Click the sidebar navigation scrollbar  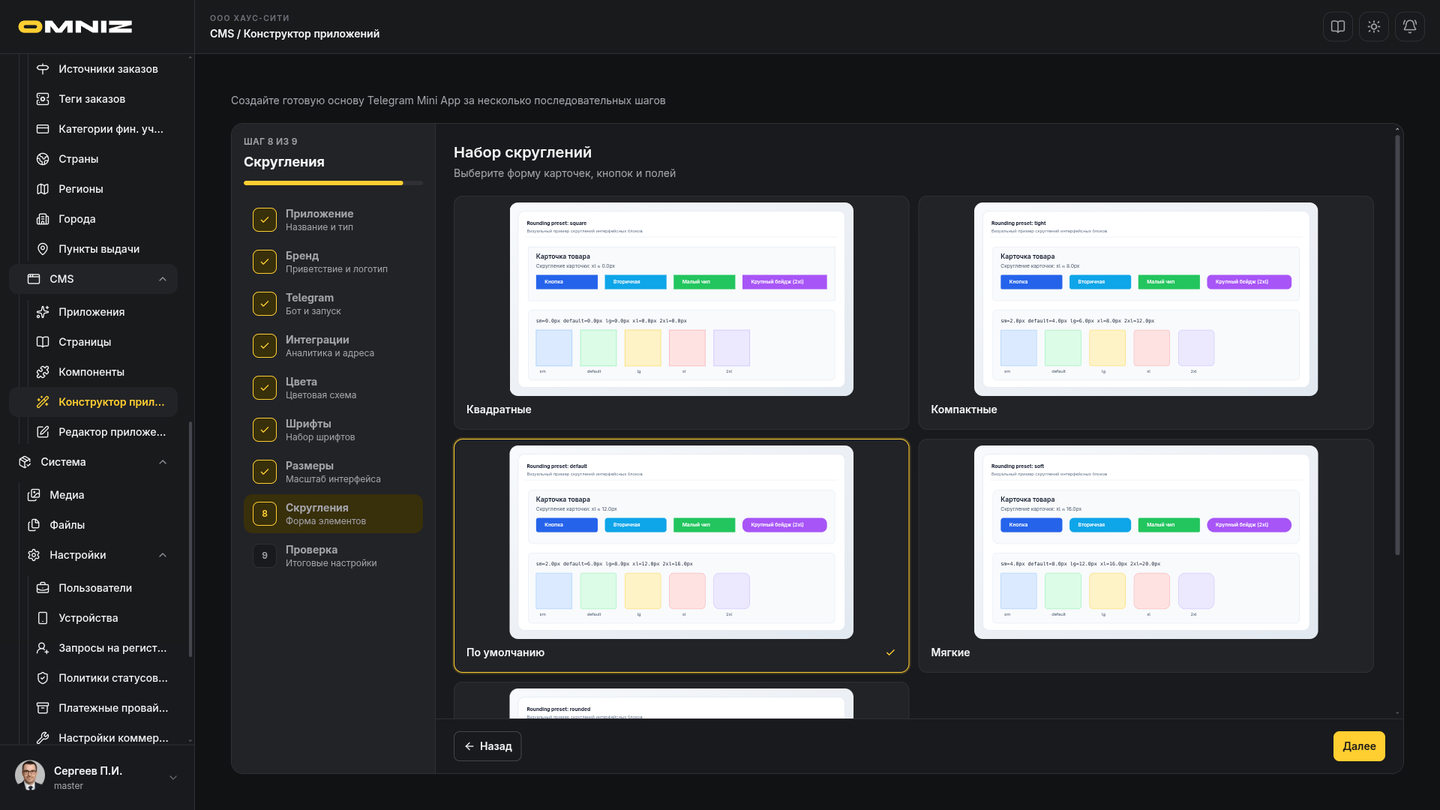pos(190,540)
